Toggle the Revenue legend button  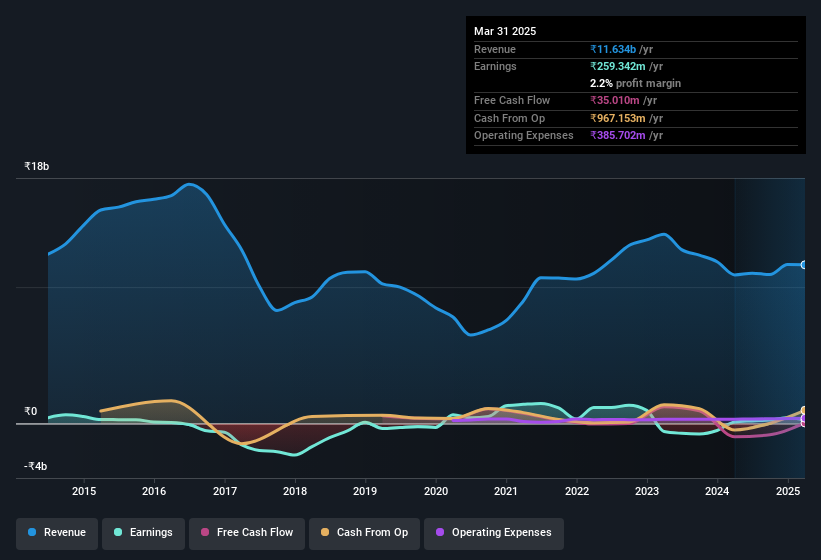pos(57,533)
